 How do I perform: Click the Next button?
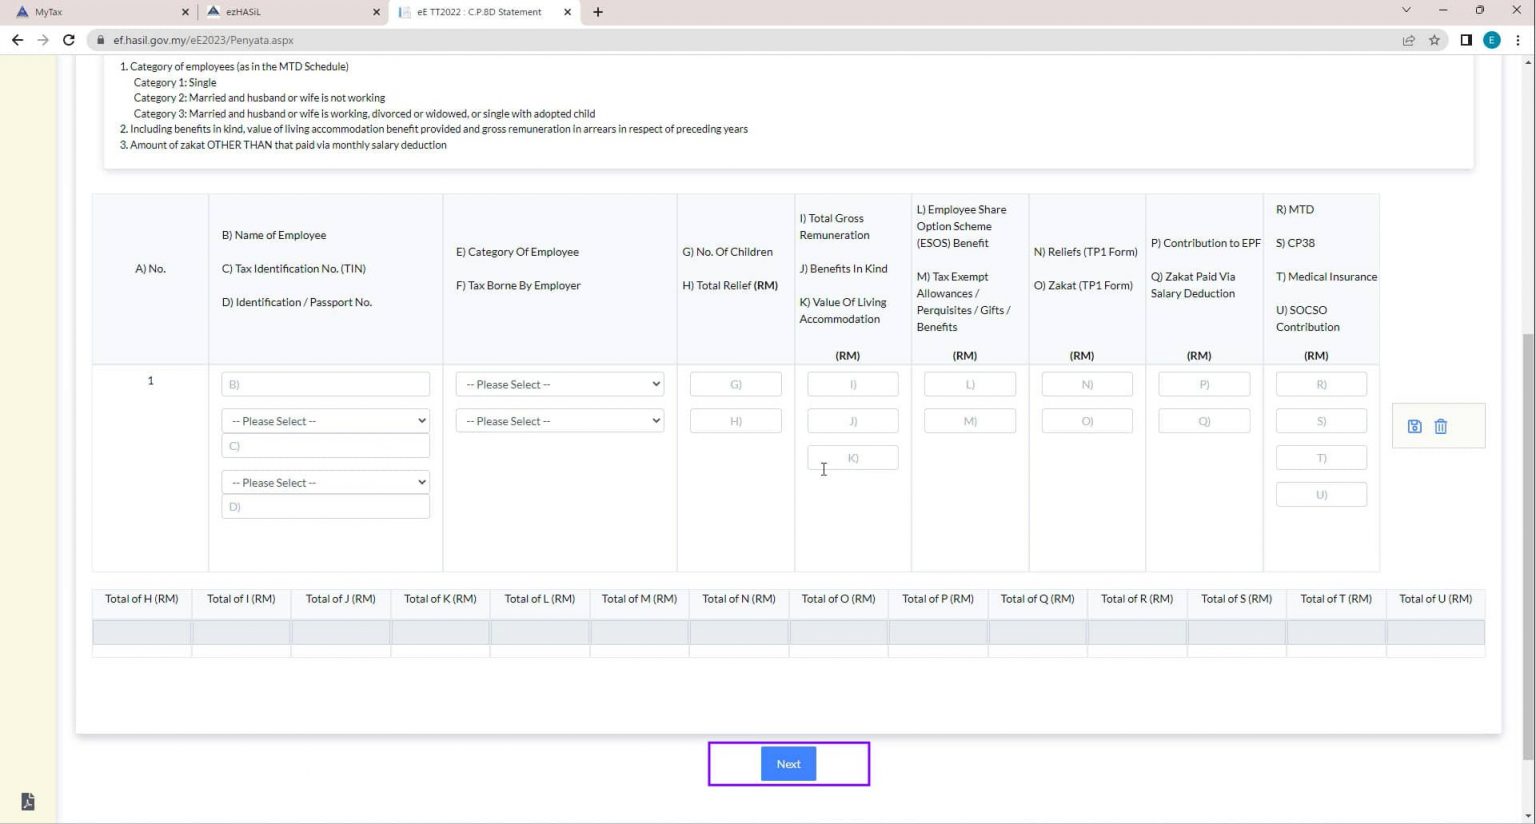click(788, 763)
